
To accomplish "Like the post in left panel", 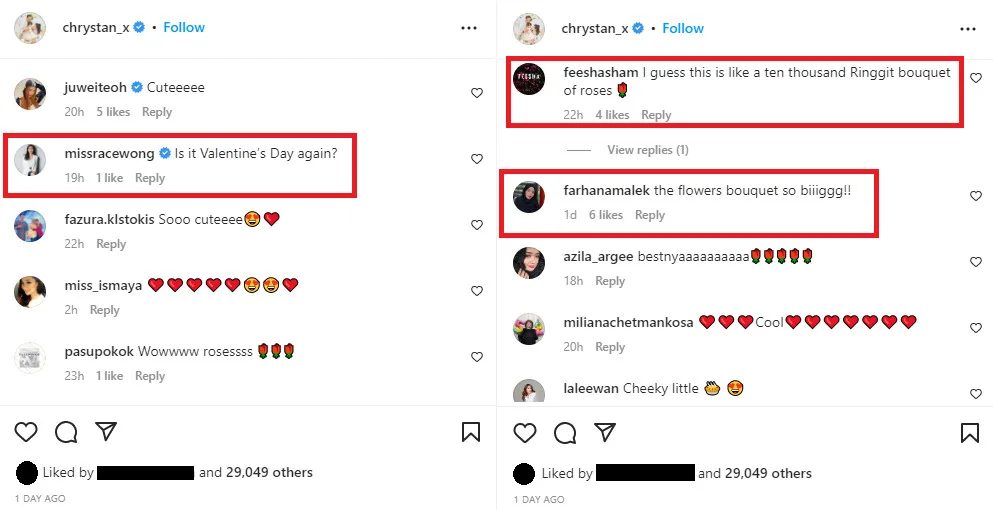I will [x=26, y=432].
